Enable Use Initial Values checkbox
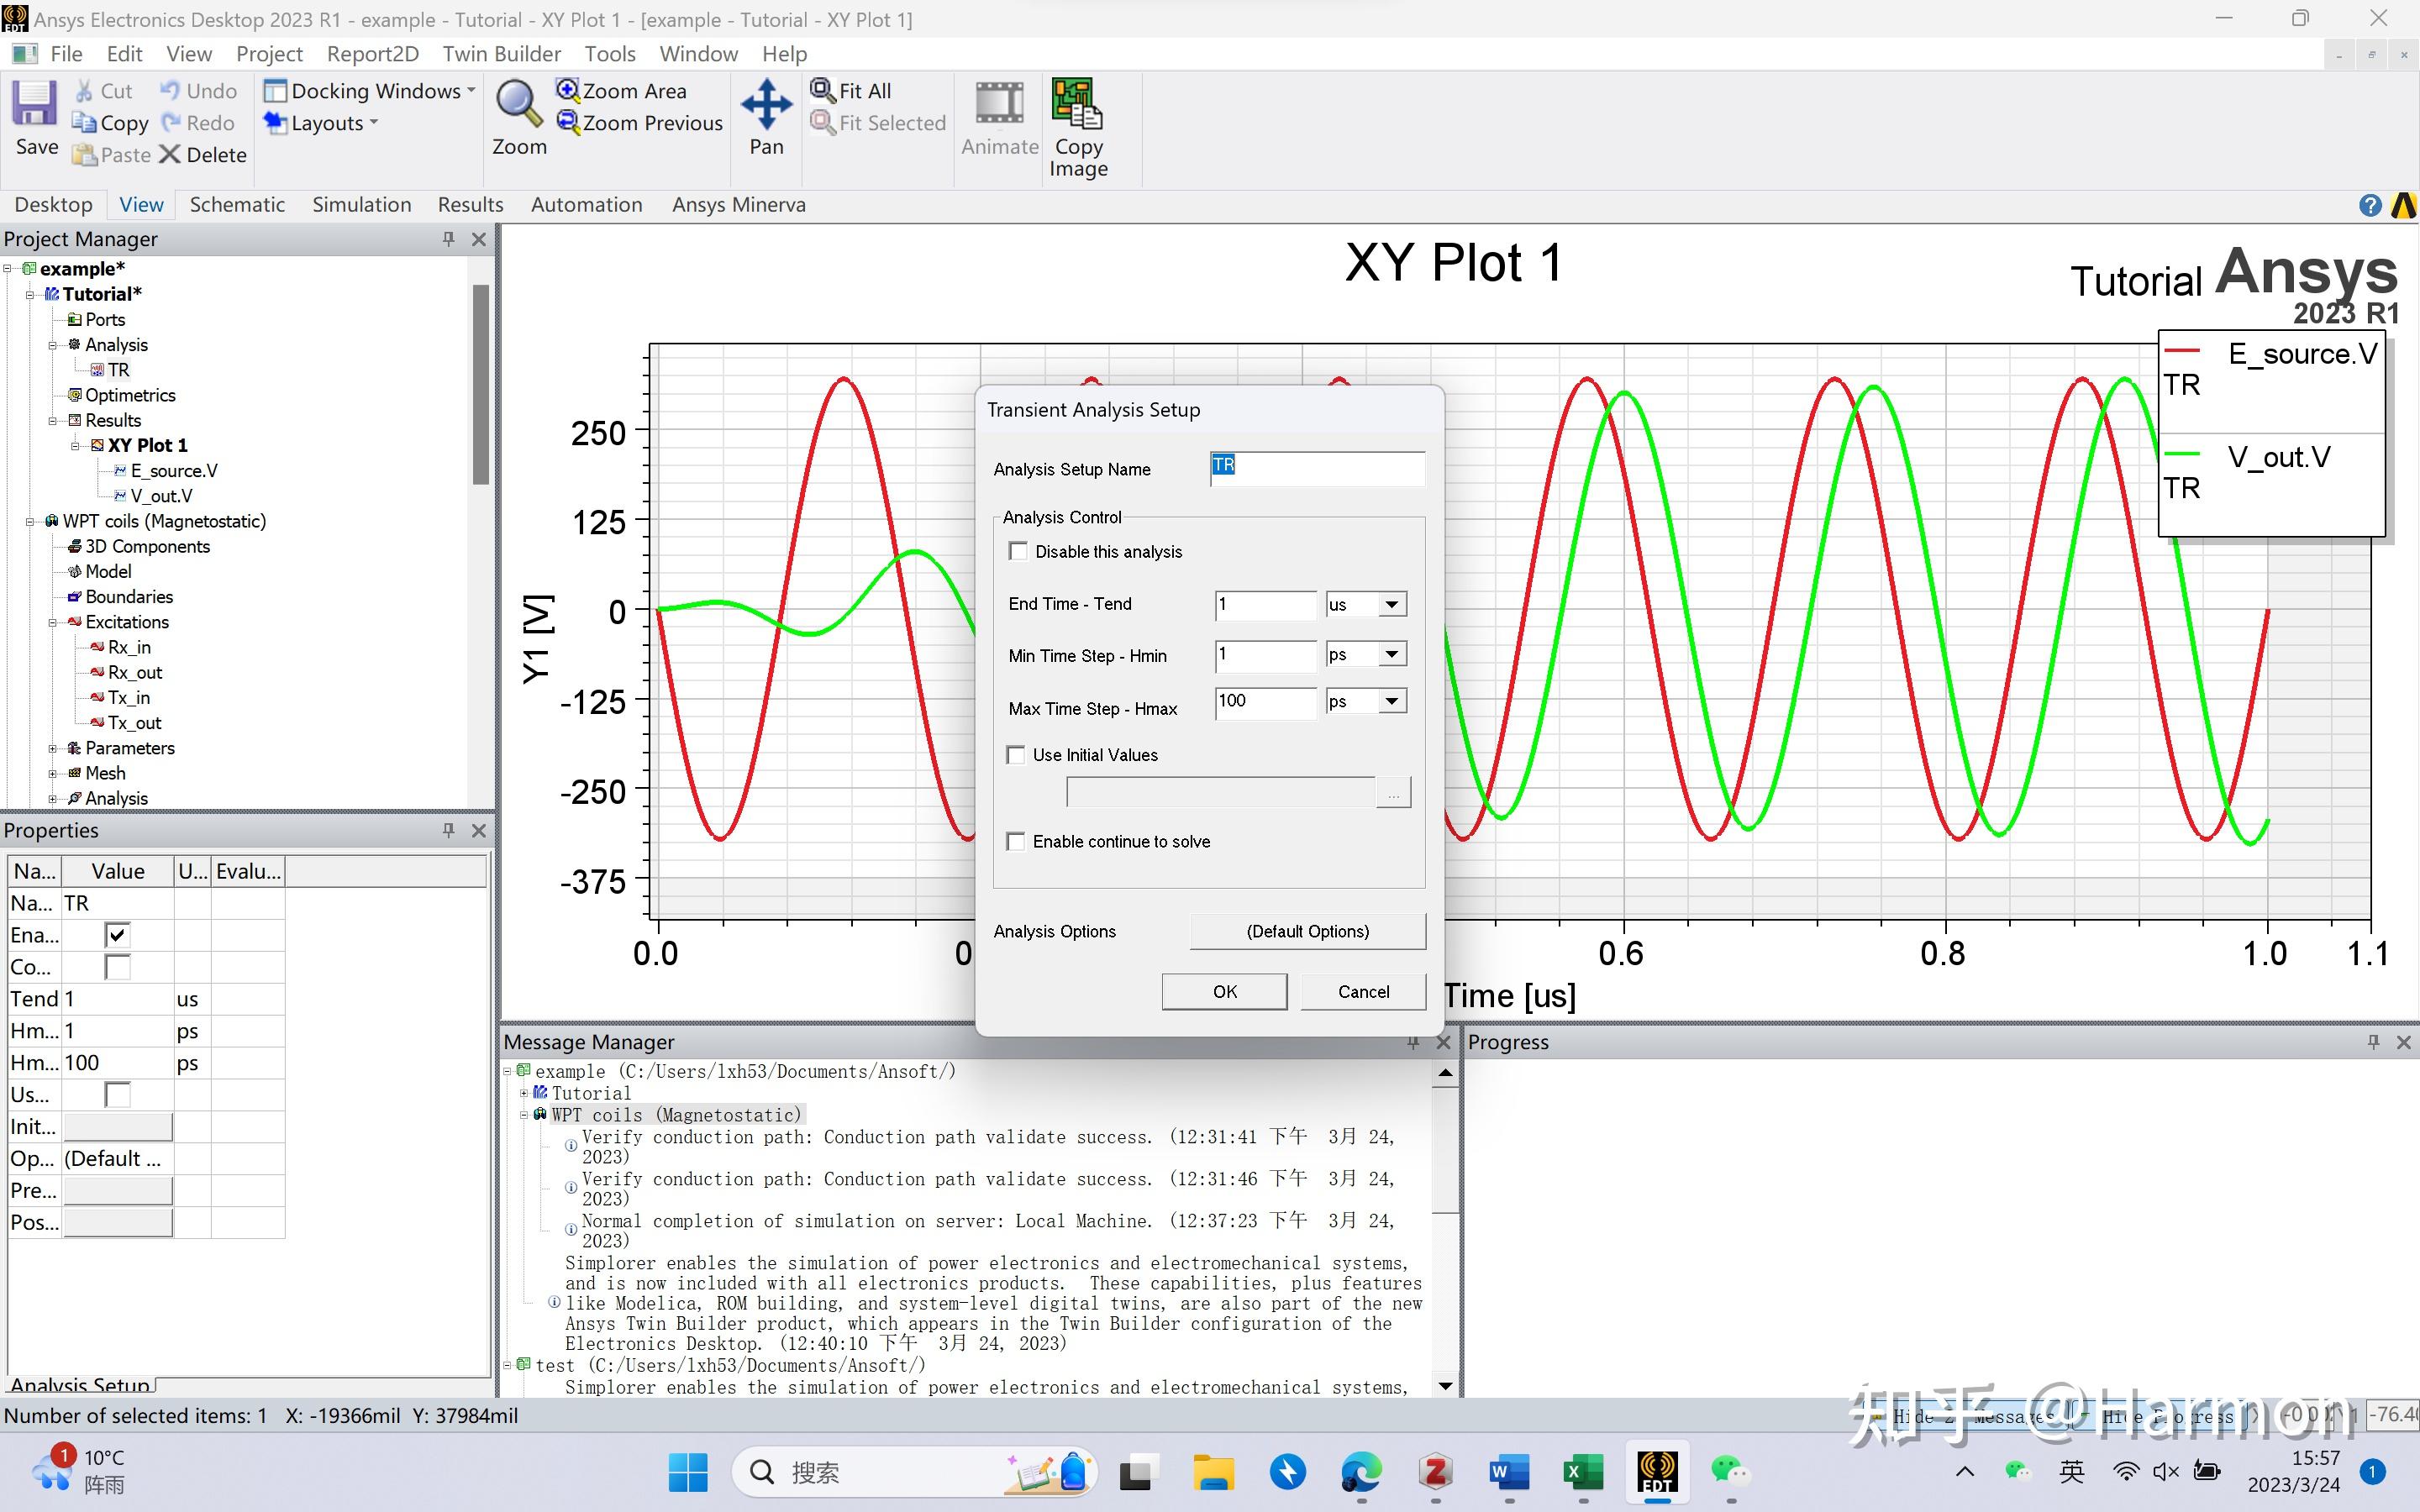2420x1512 pixels. click(1016, 755)
